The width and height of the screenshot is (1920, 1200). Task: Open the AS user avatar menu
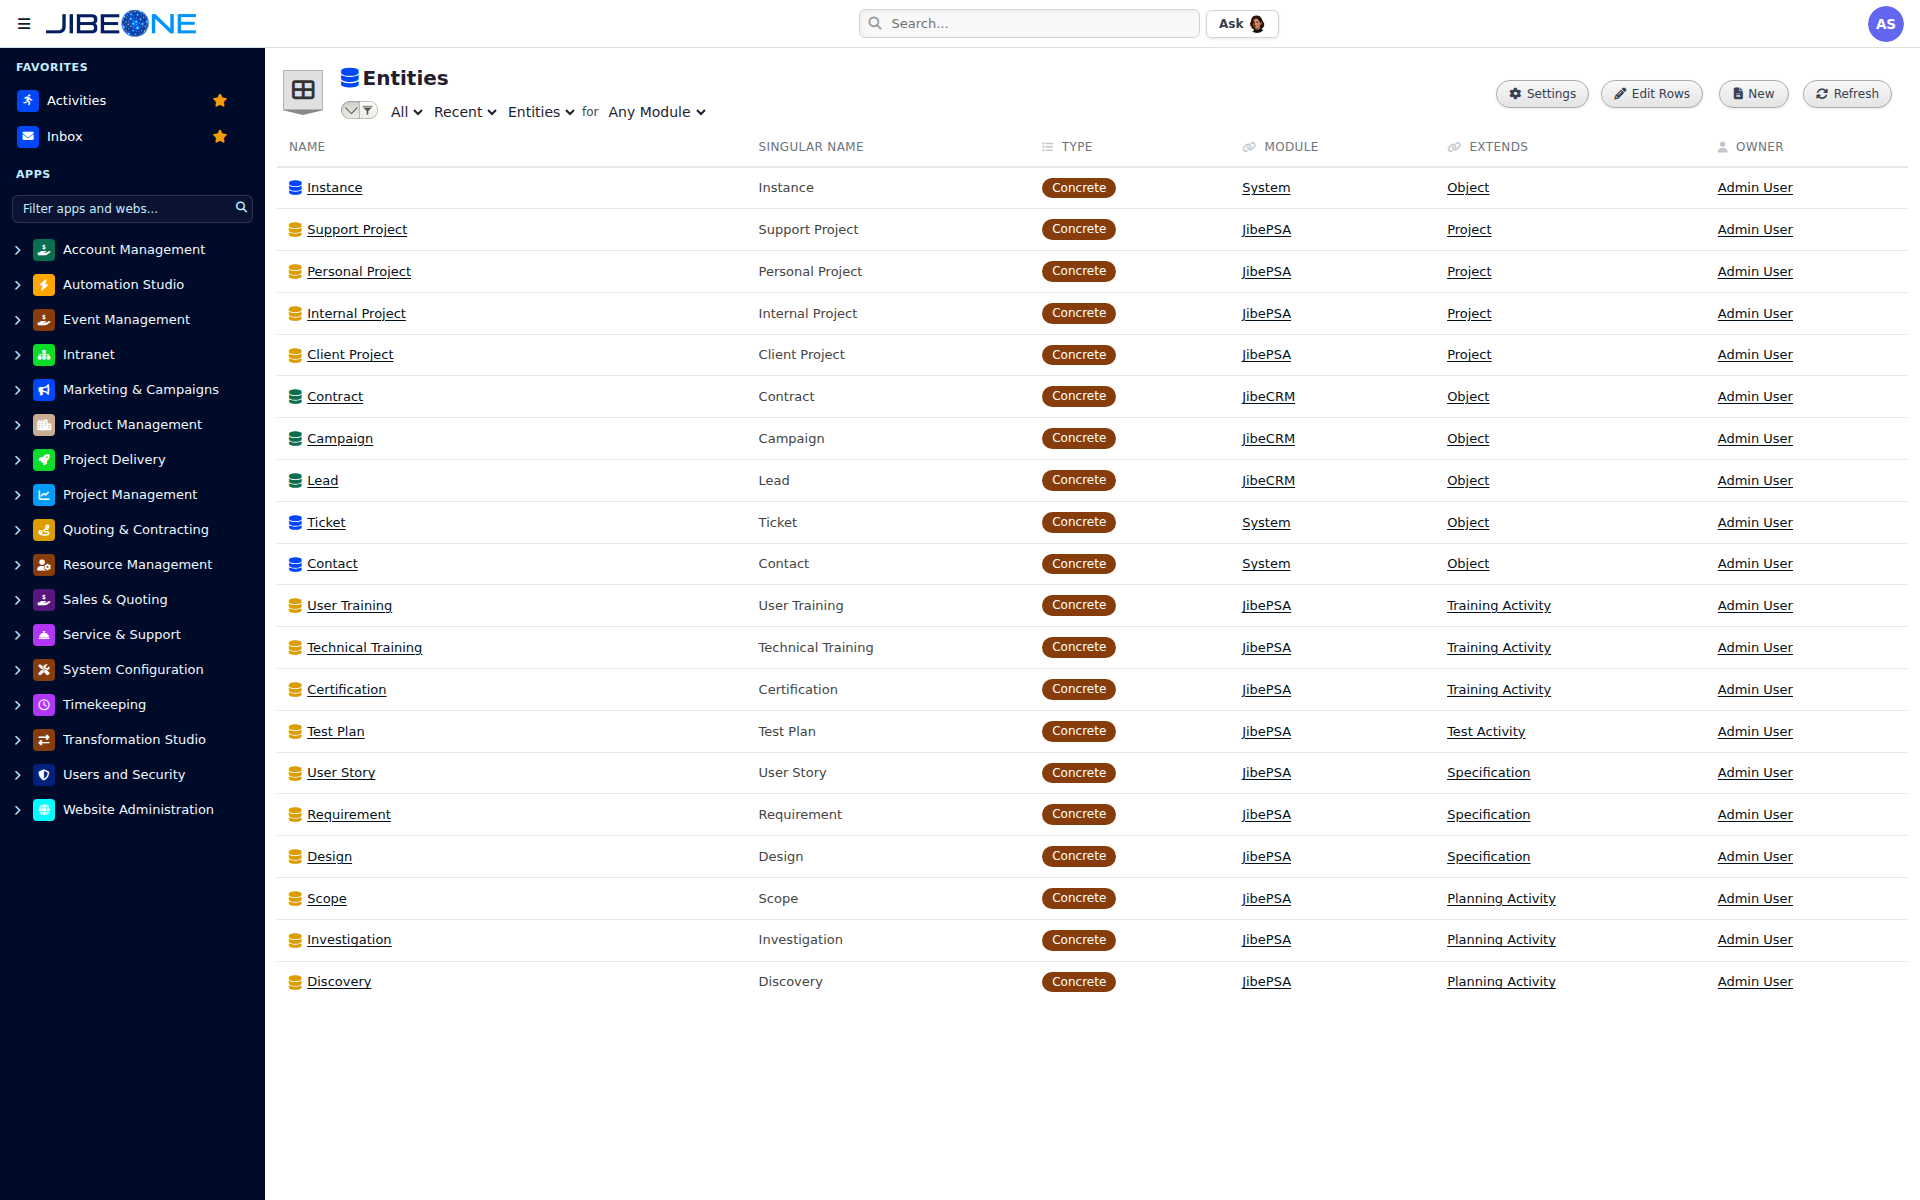click(x=1885, y=24)
